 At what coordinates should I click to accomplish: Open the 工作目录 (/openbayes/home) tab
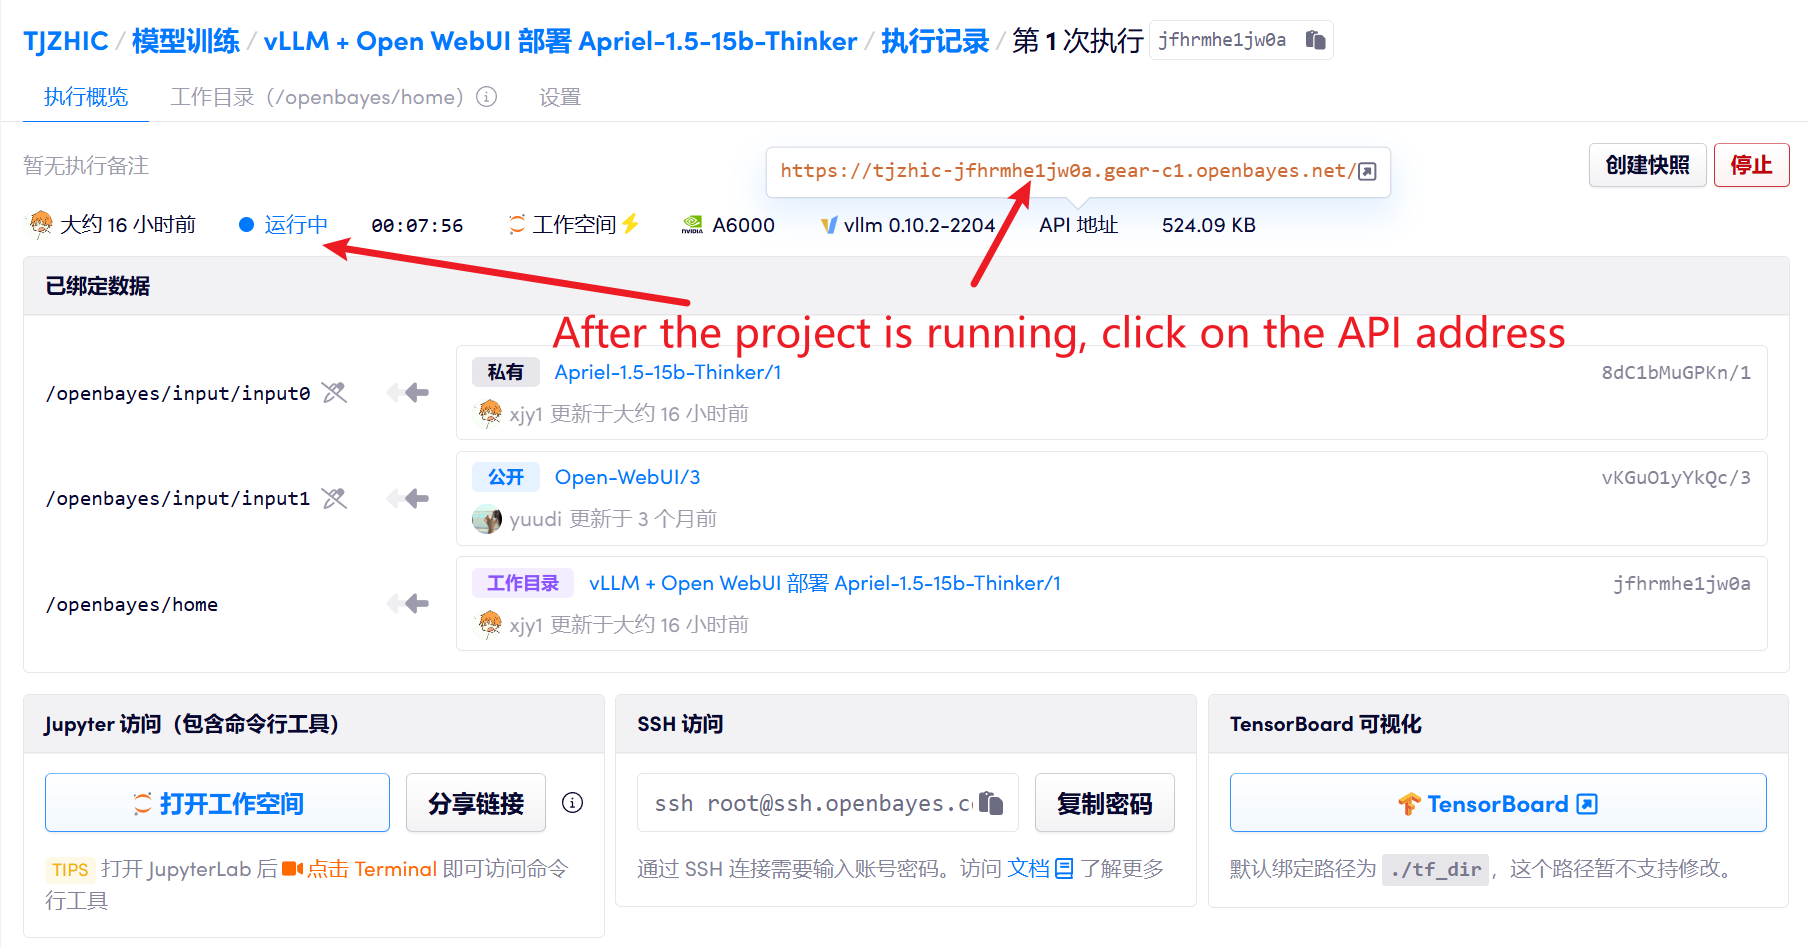point(317,97)
